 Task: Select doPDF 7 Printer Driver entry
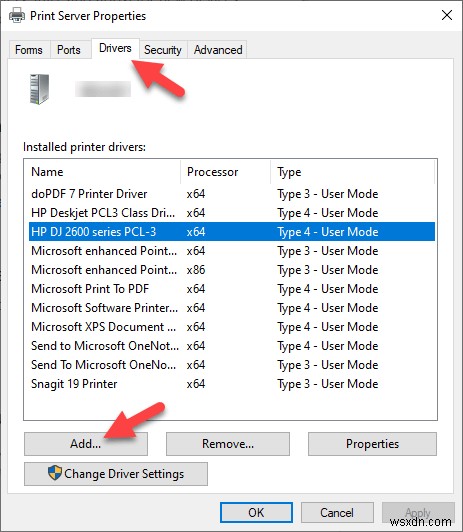click(232, 194)
